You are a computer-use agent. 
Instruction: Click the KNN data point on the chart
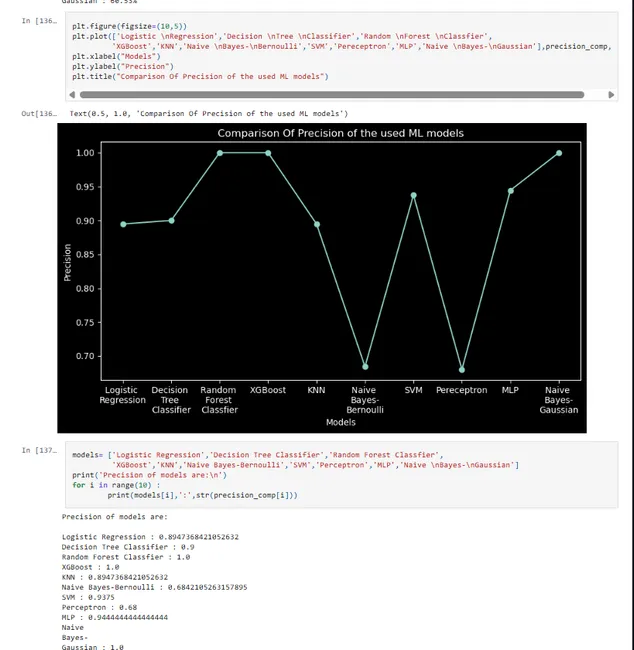(317, 224)
